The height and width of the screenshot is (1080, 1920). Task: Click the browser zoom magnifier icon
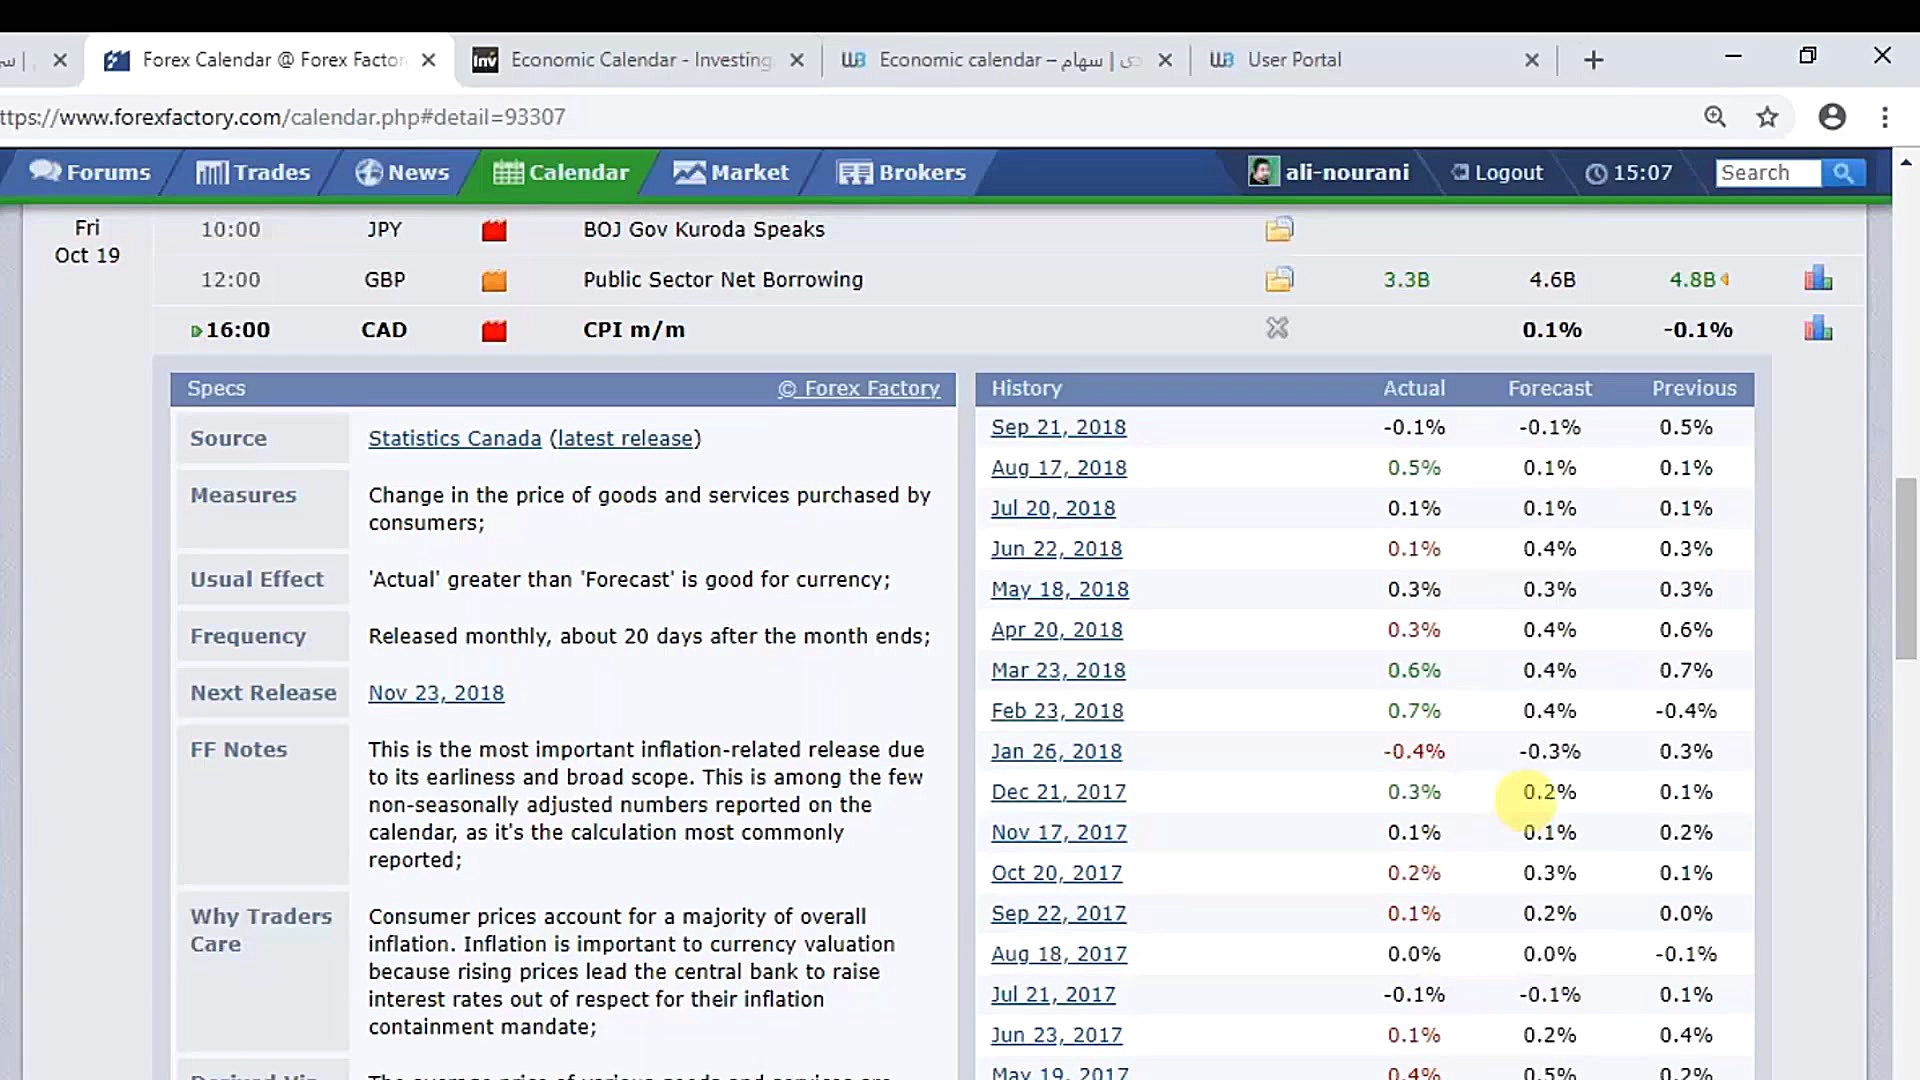click(x=1715, y=117)
